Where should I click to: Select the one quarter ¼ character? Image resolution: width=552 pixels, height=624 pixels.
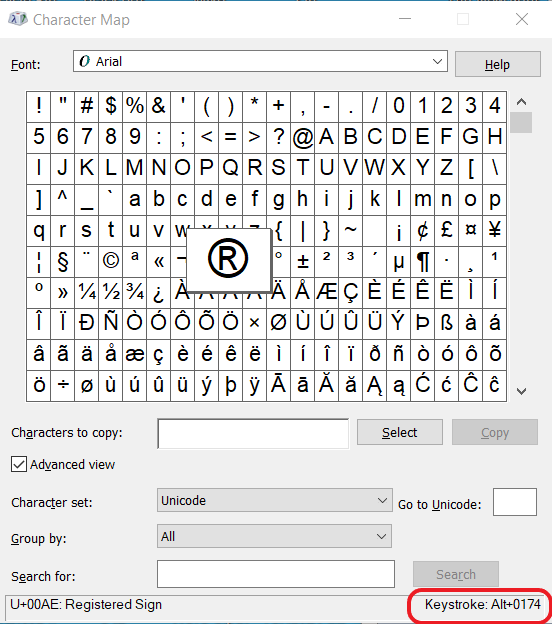pos(87,292)
